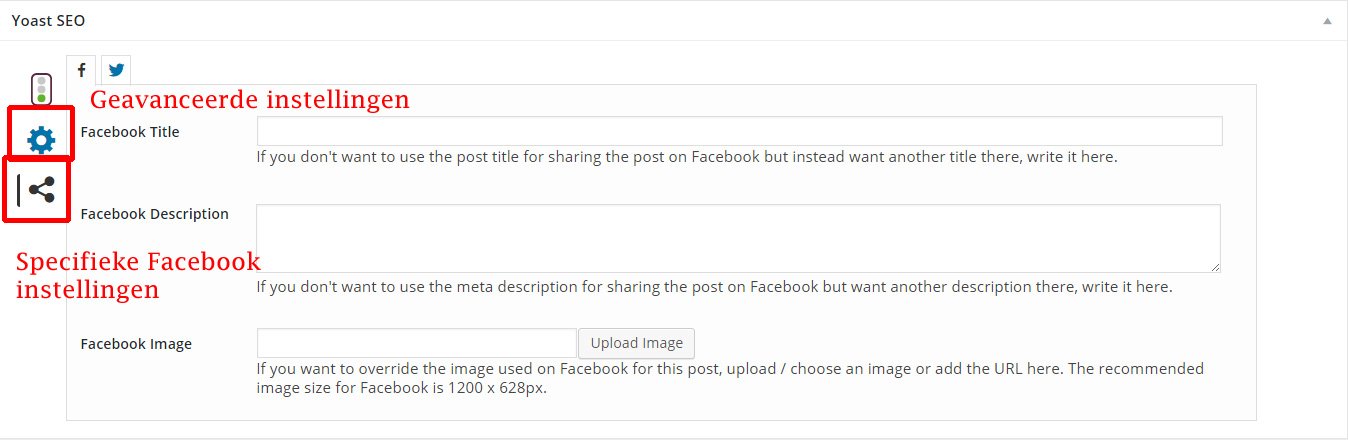Click the help text below Facebook Description
This screenshot has height=440, width=1348.
(713, 287)
